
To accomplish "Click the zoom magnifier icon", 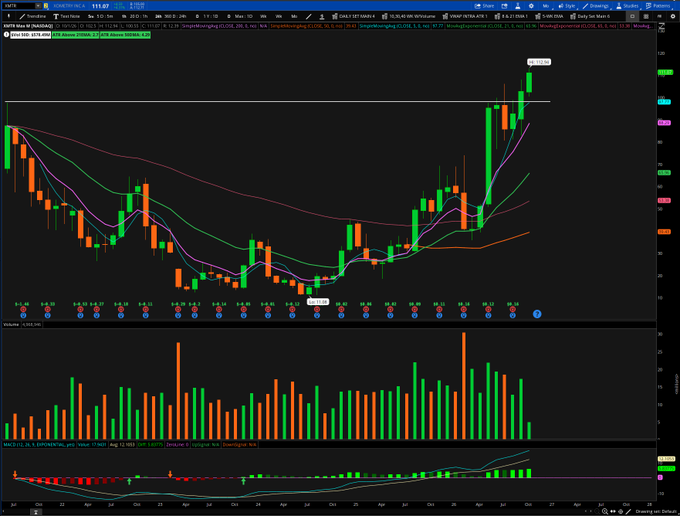I will [605, 512].
